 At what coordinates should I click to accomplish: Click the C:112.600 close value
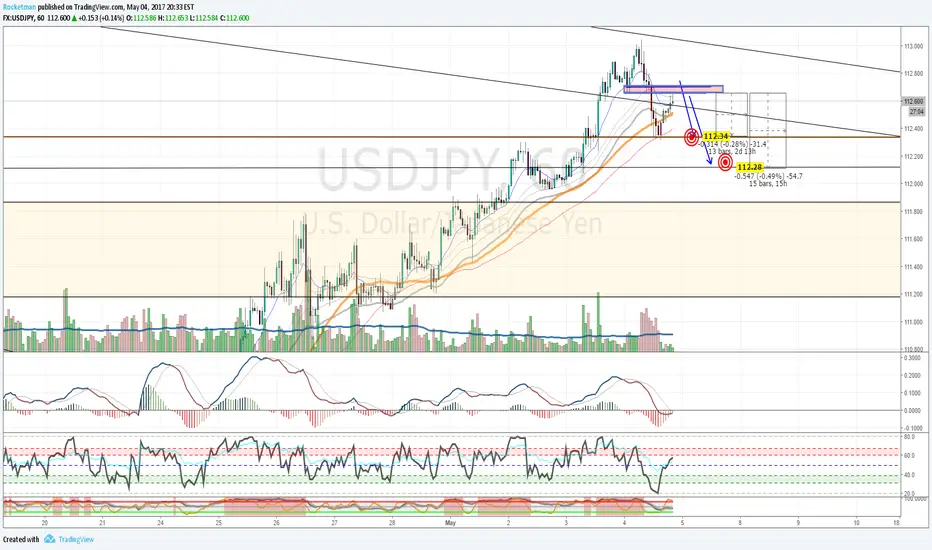coord(235,18)
